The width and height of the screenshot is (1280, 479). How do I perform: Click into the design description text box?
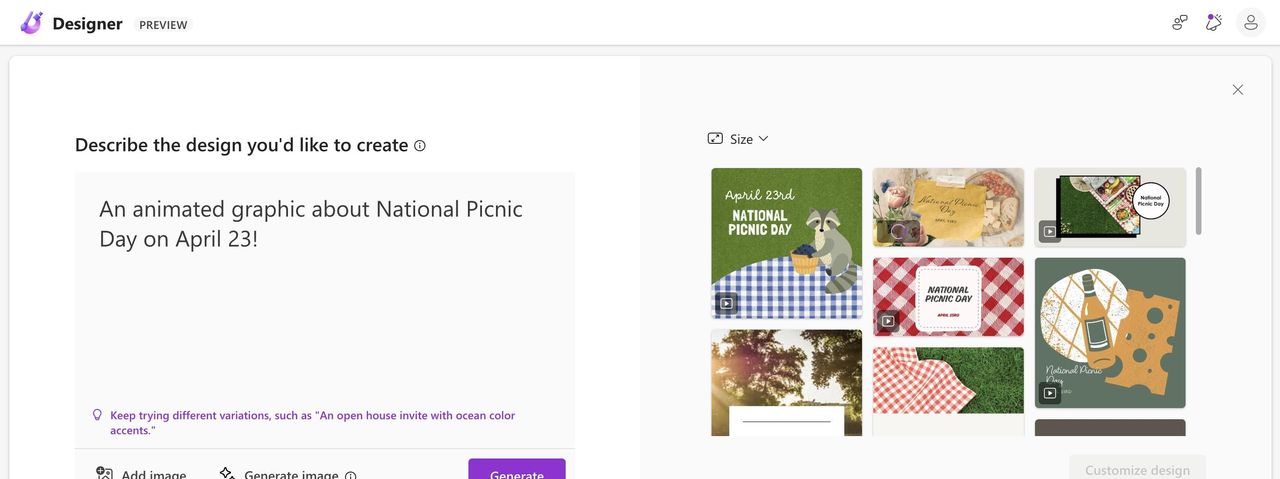(324, 300)
